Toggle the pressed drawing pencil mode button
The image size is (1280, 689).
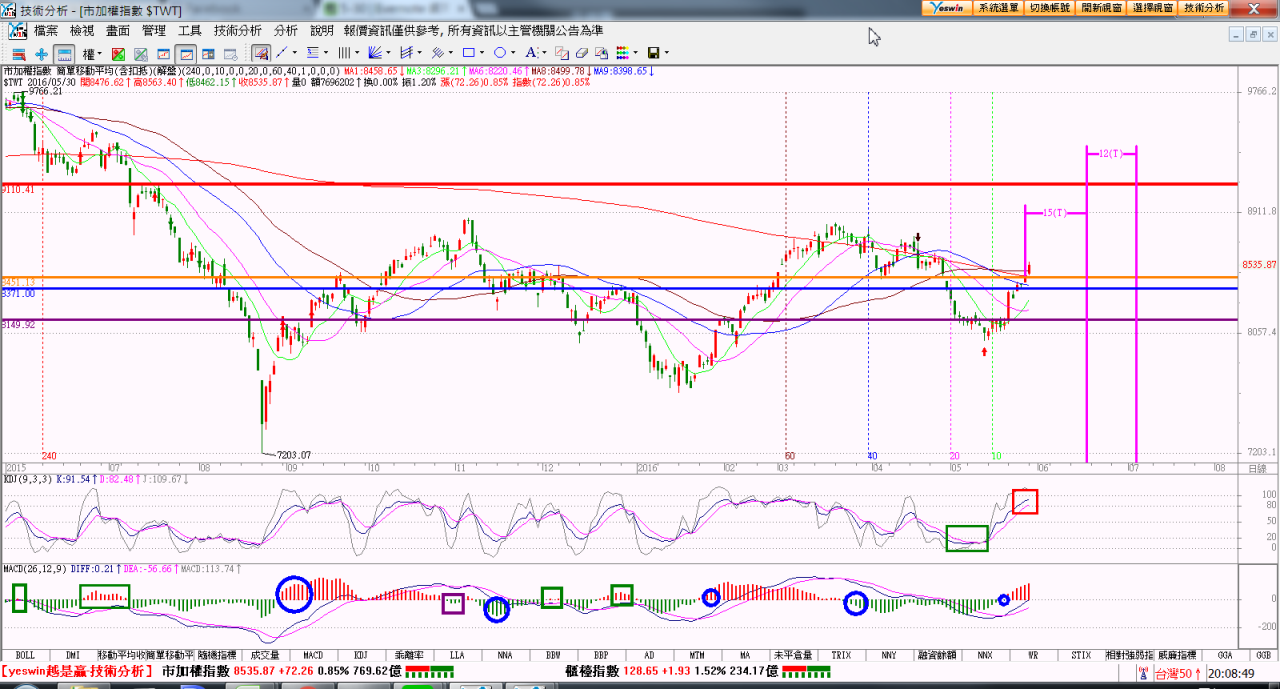point(260,53)
